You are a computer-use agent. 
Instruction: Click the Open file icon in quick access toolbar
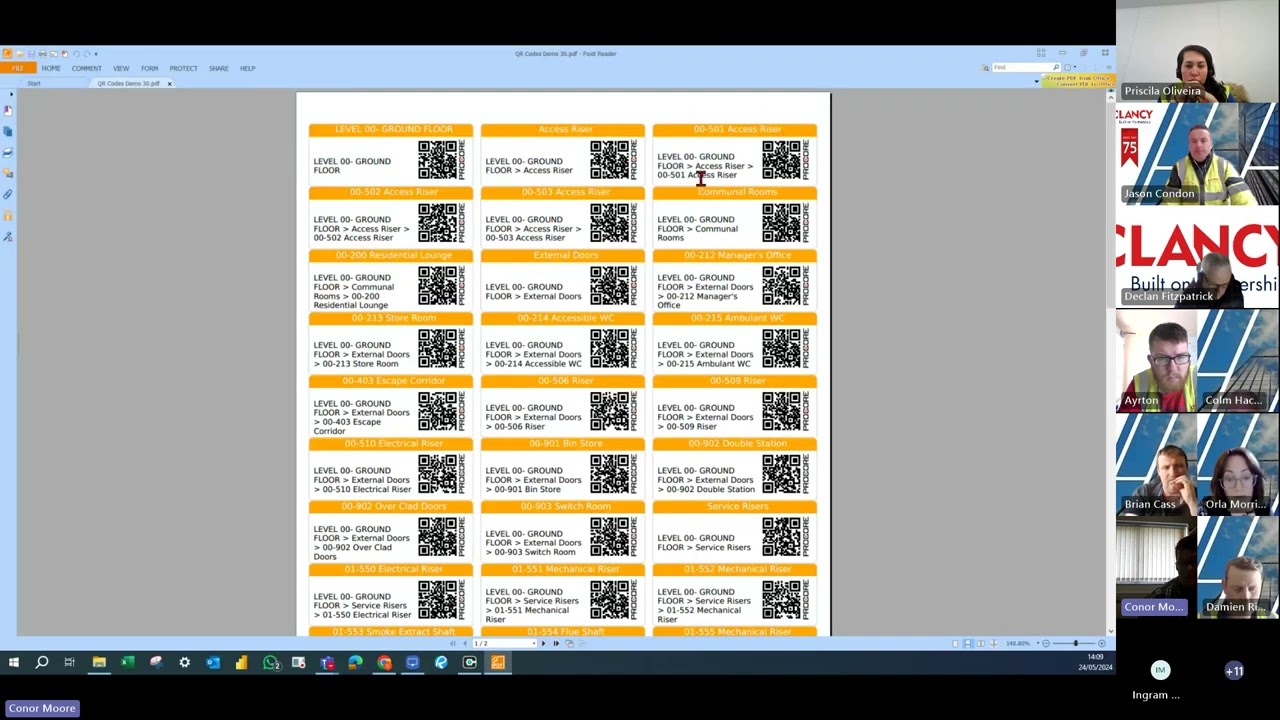click(20, 54)
